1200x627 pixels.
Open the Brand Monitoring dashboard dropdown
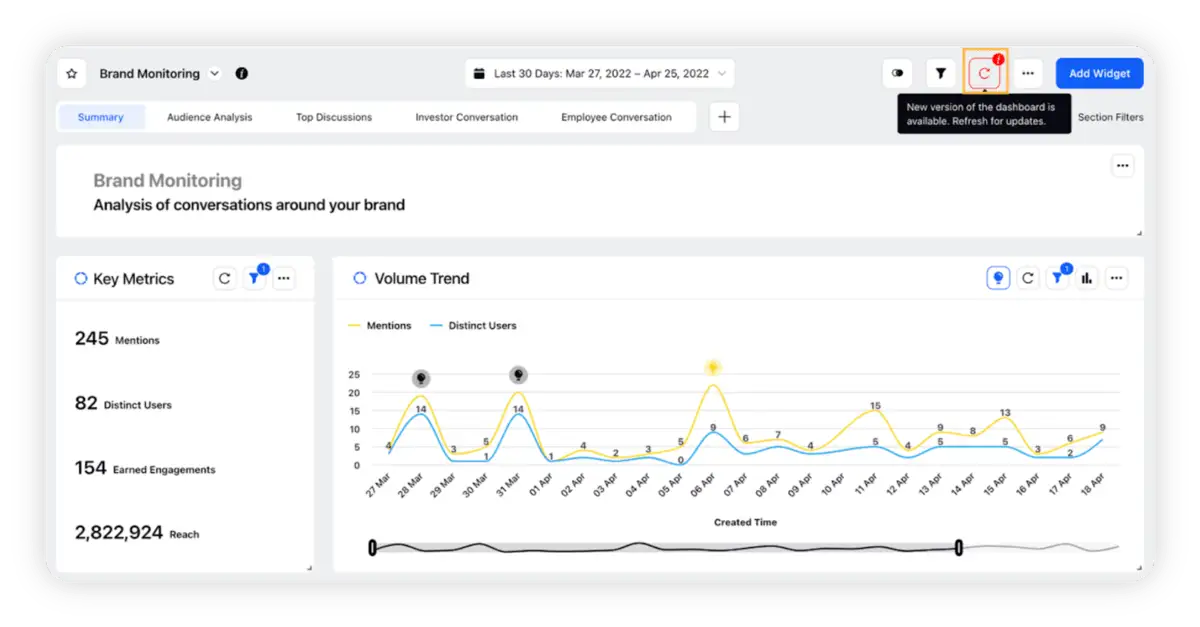pos(213,72)
